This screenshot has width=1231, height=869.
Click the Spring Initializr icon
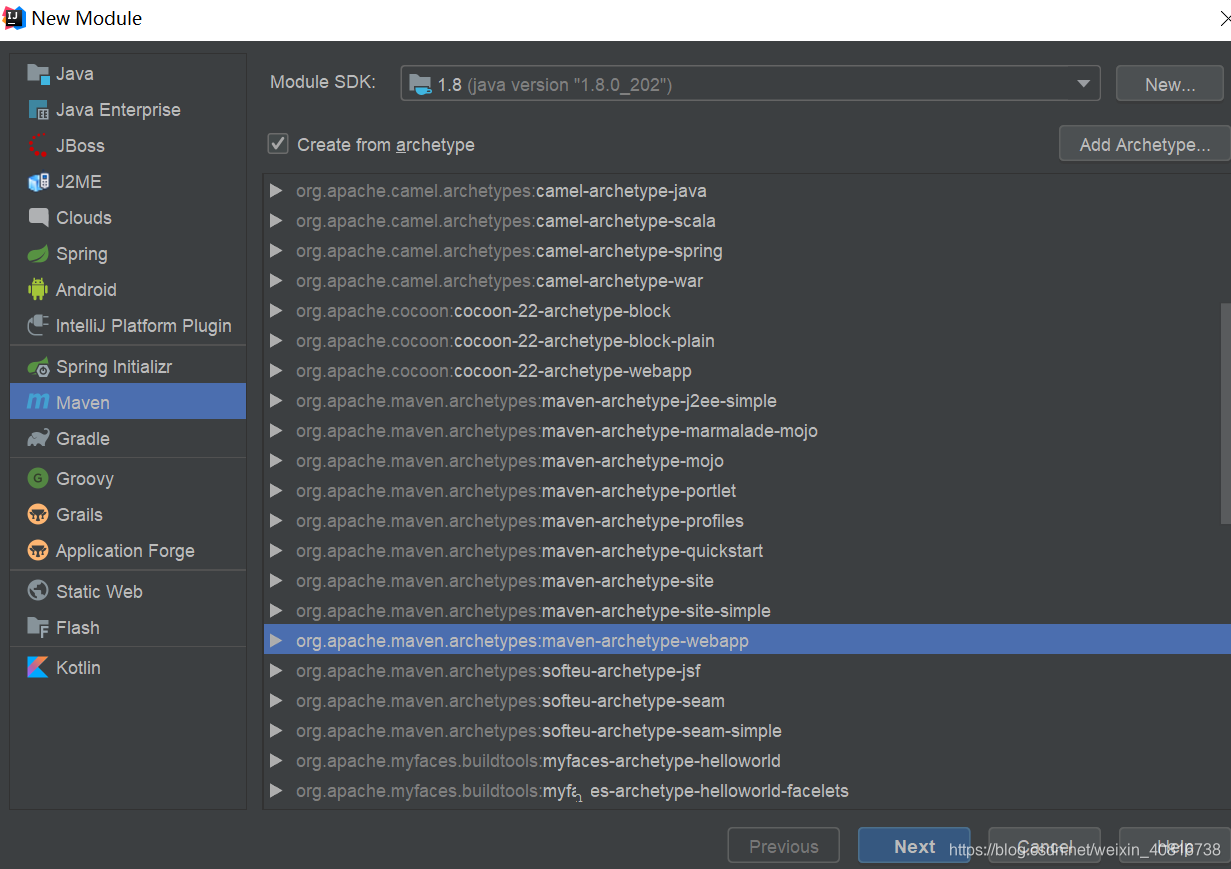point(38,367)
